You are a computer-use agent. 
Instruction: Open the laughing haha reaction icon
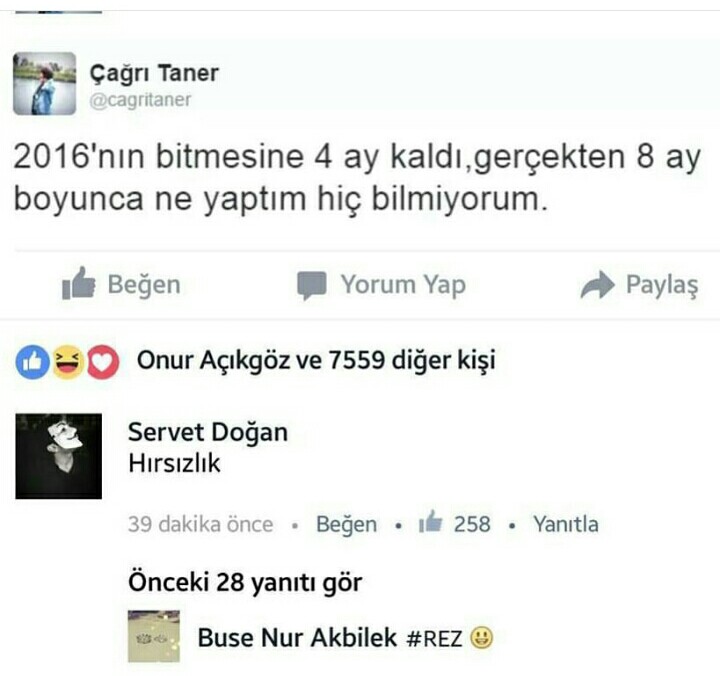click(68, 362)
